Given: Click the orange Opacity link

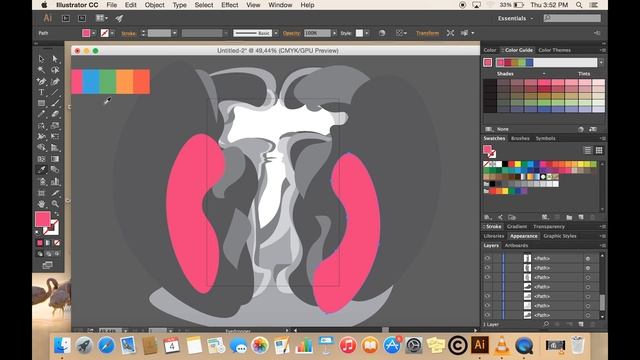Looking at the screenshot, I should 291,33.
